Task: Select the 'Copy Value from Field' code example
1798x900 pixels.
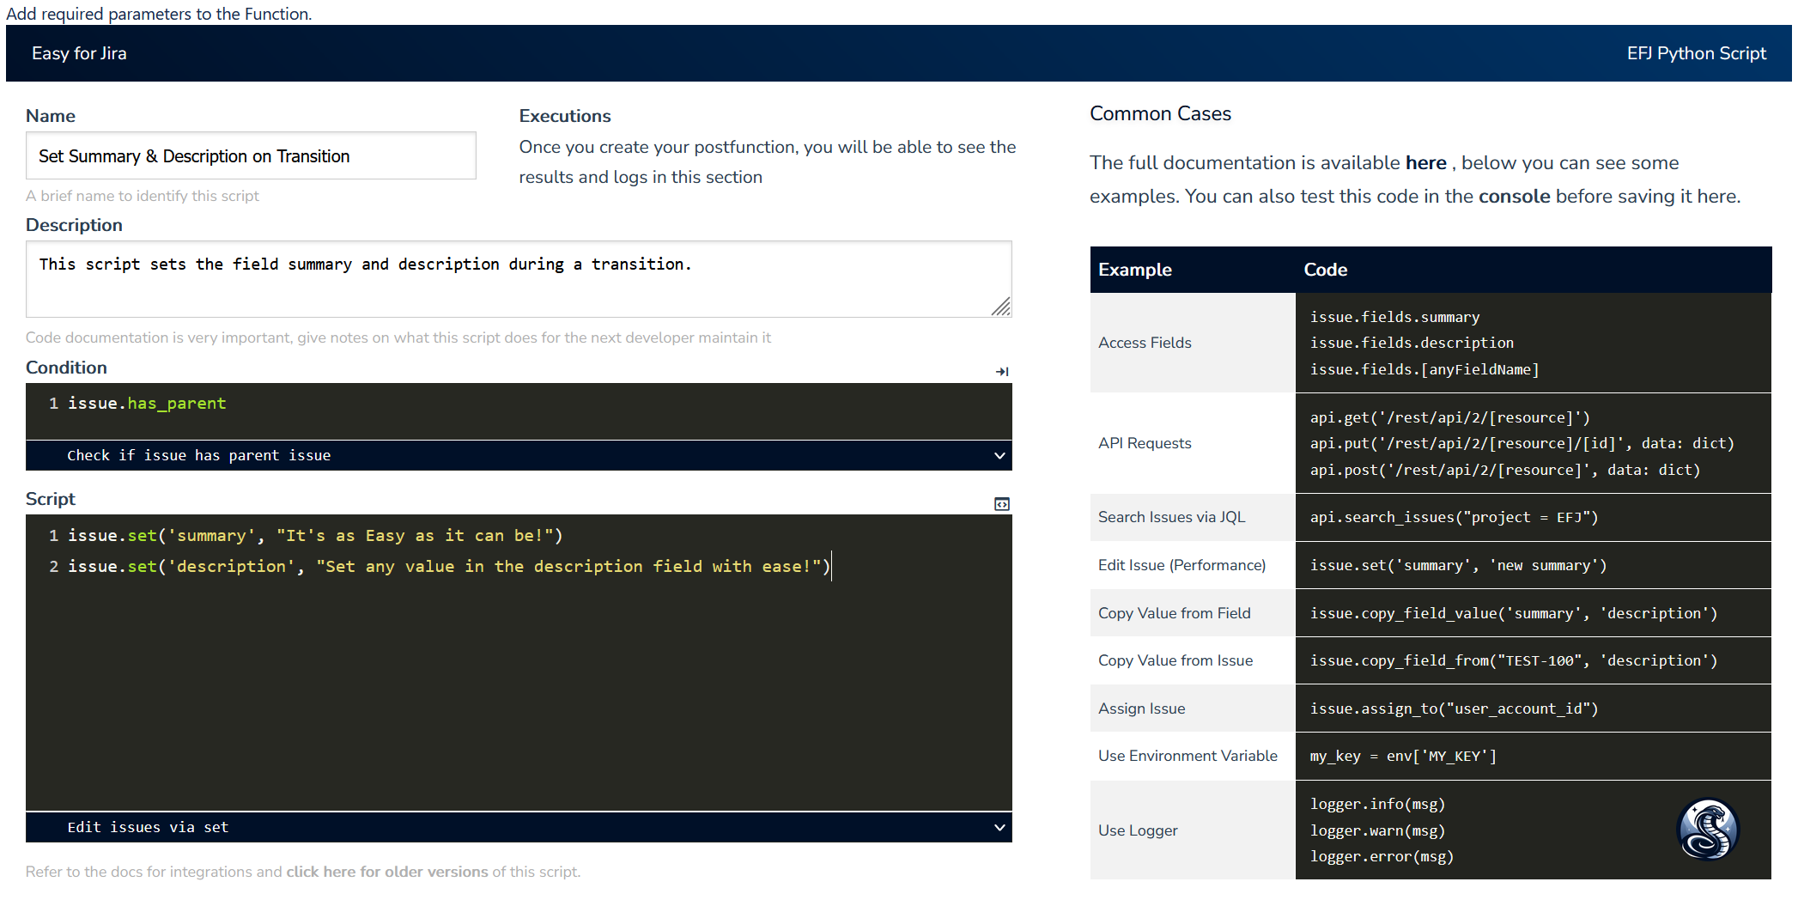Action: [x=1513, y=614]
